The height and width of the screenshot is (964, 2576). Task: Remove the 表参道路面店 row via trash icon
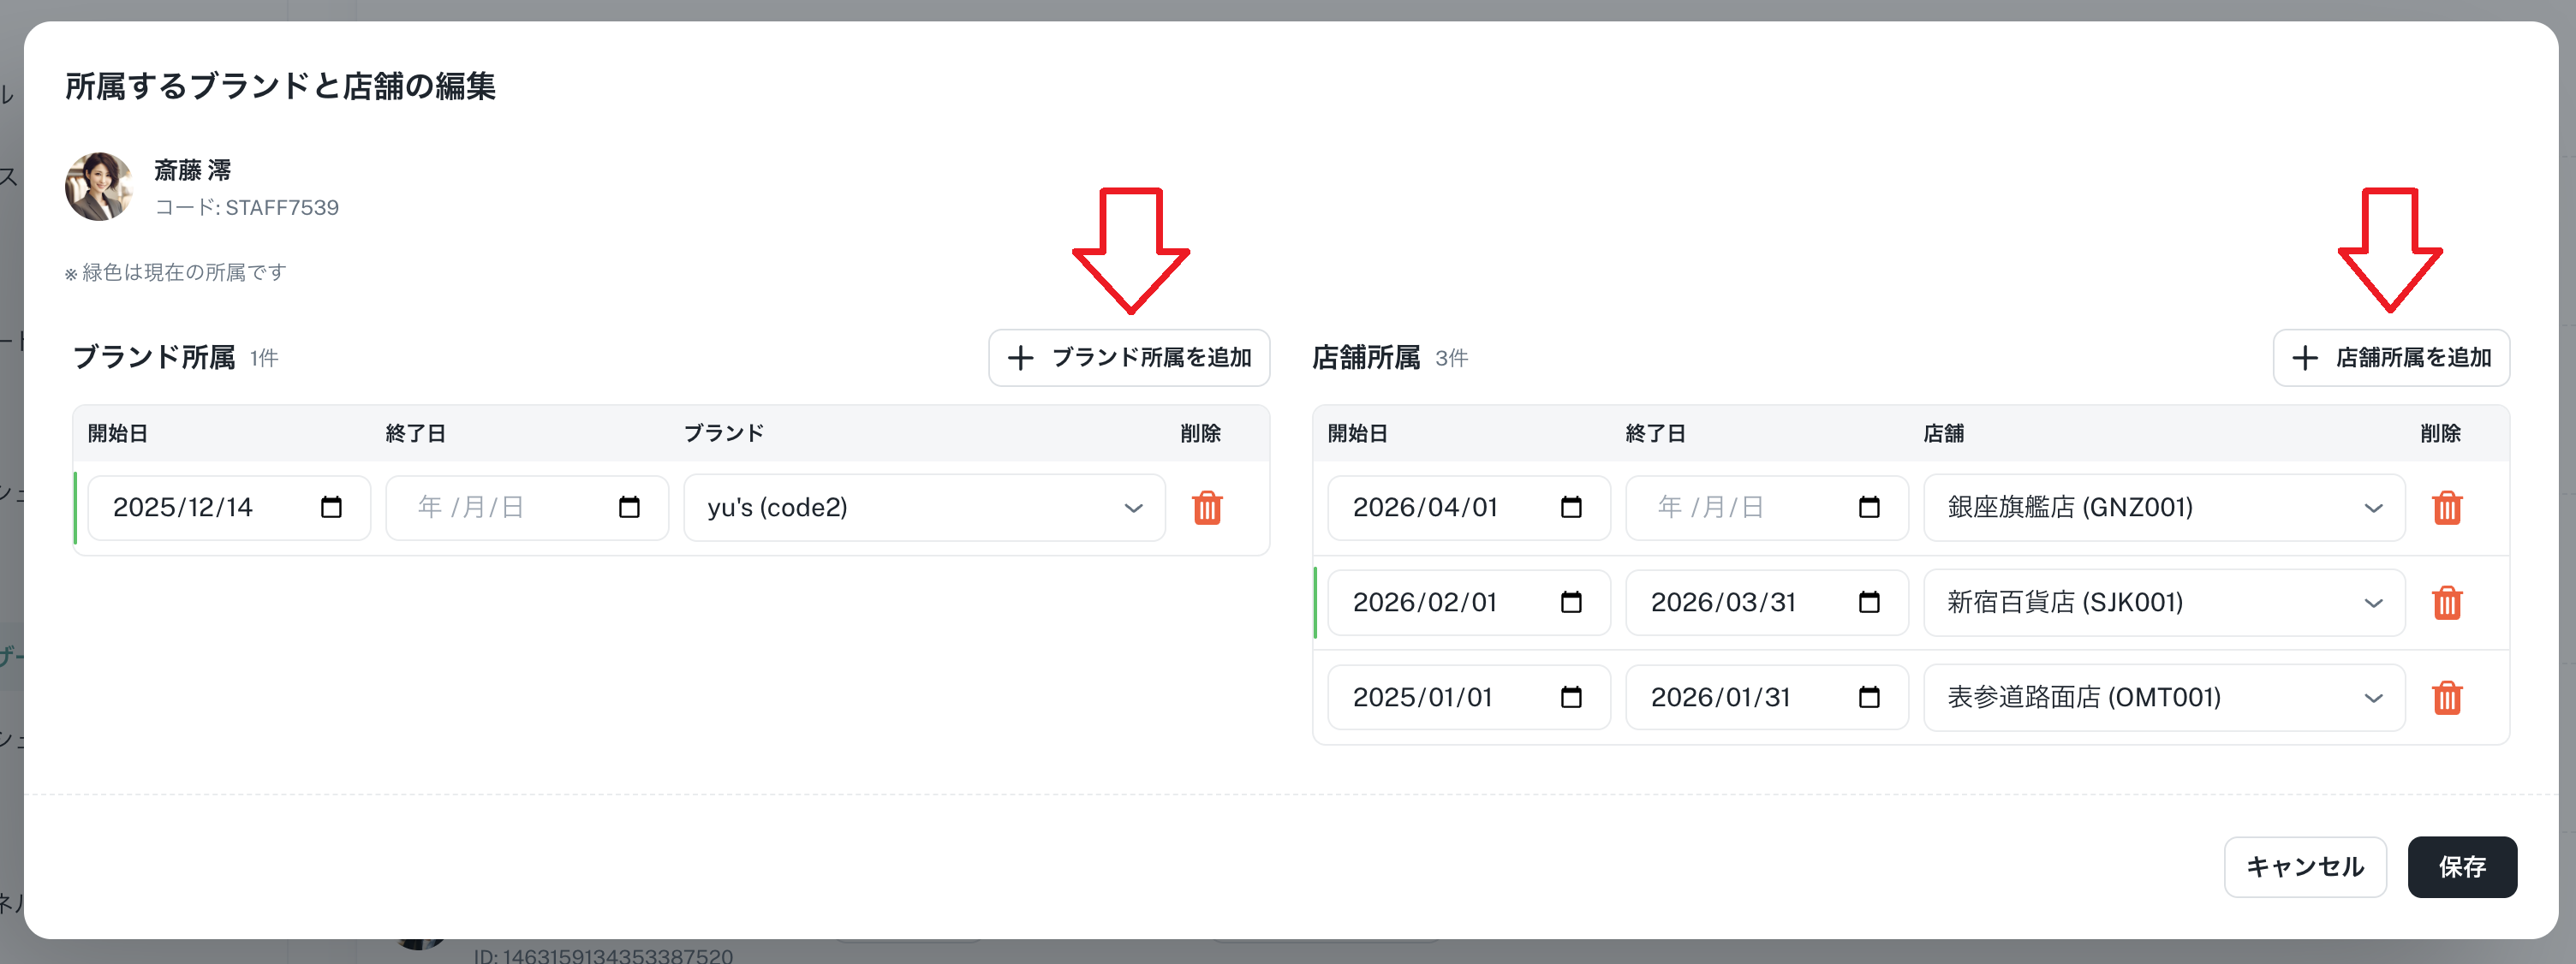tap(2446, 698)
